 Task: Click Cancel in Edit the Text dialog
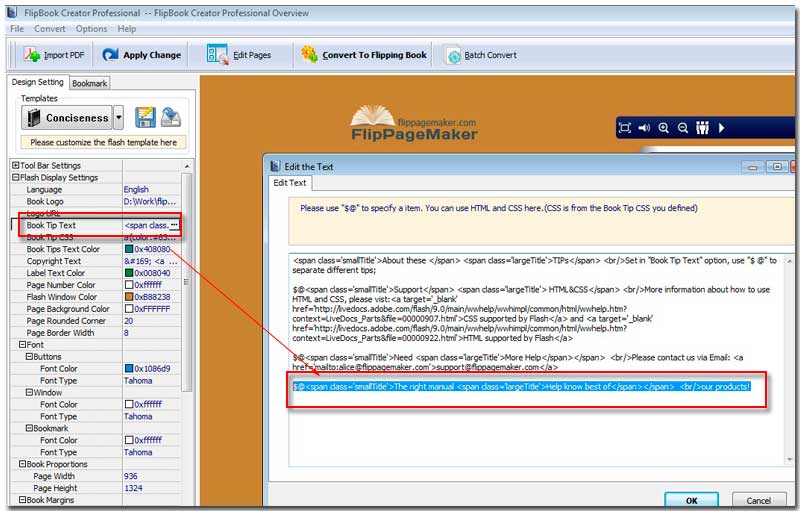point(758,500)
